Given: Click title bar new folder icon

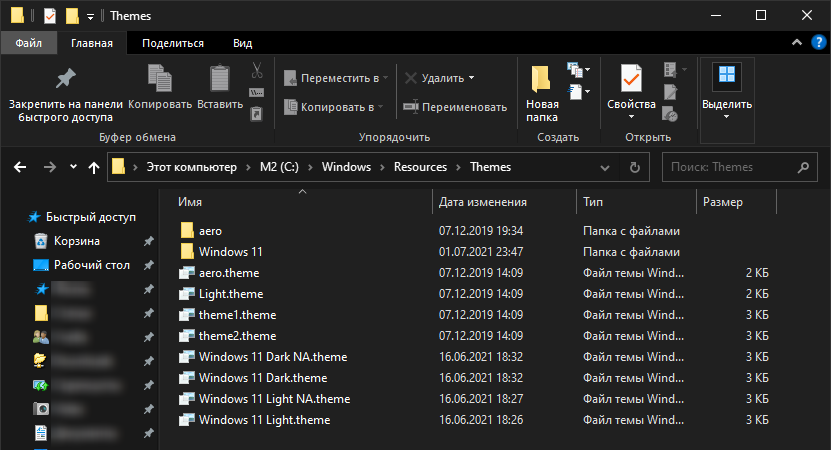Looking at the screenshot, I should click(x=72, y=16).
